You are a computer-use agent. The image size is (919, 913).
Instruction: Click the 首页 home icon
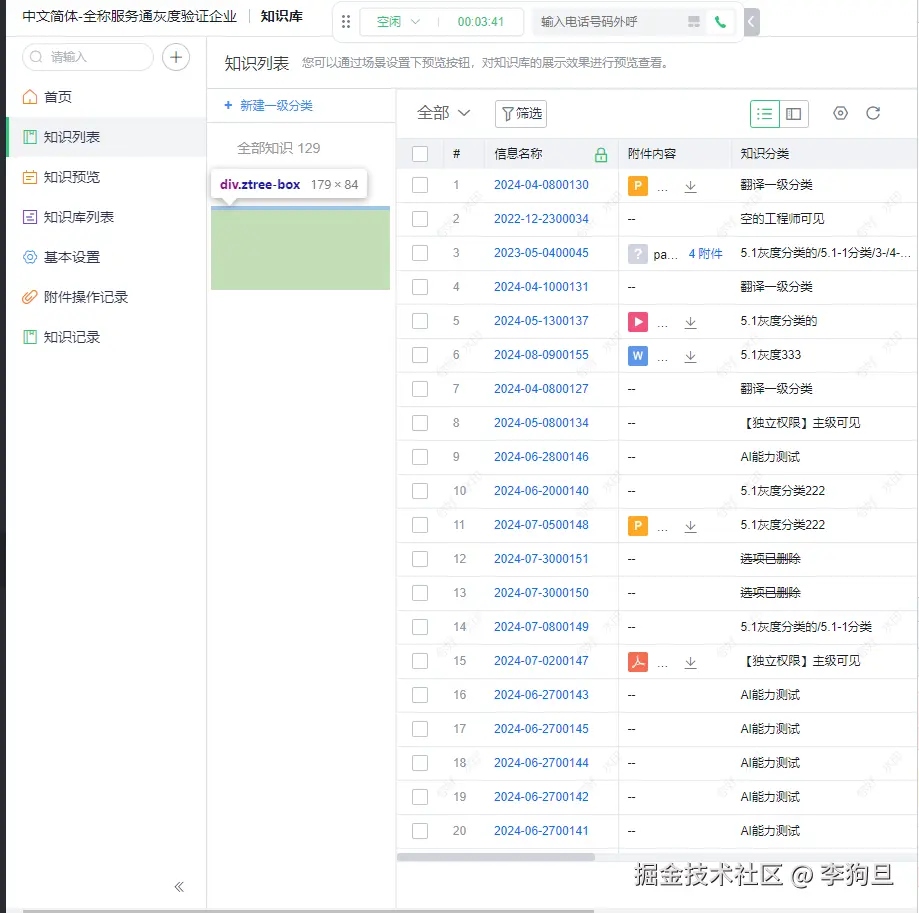click(x=29, y=97)
